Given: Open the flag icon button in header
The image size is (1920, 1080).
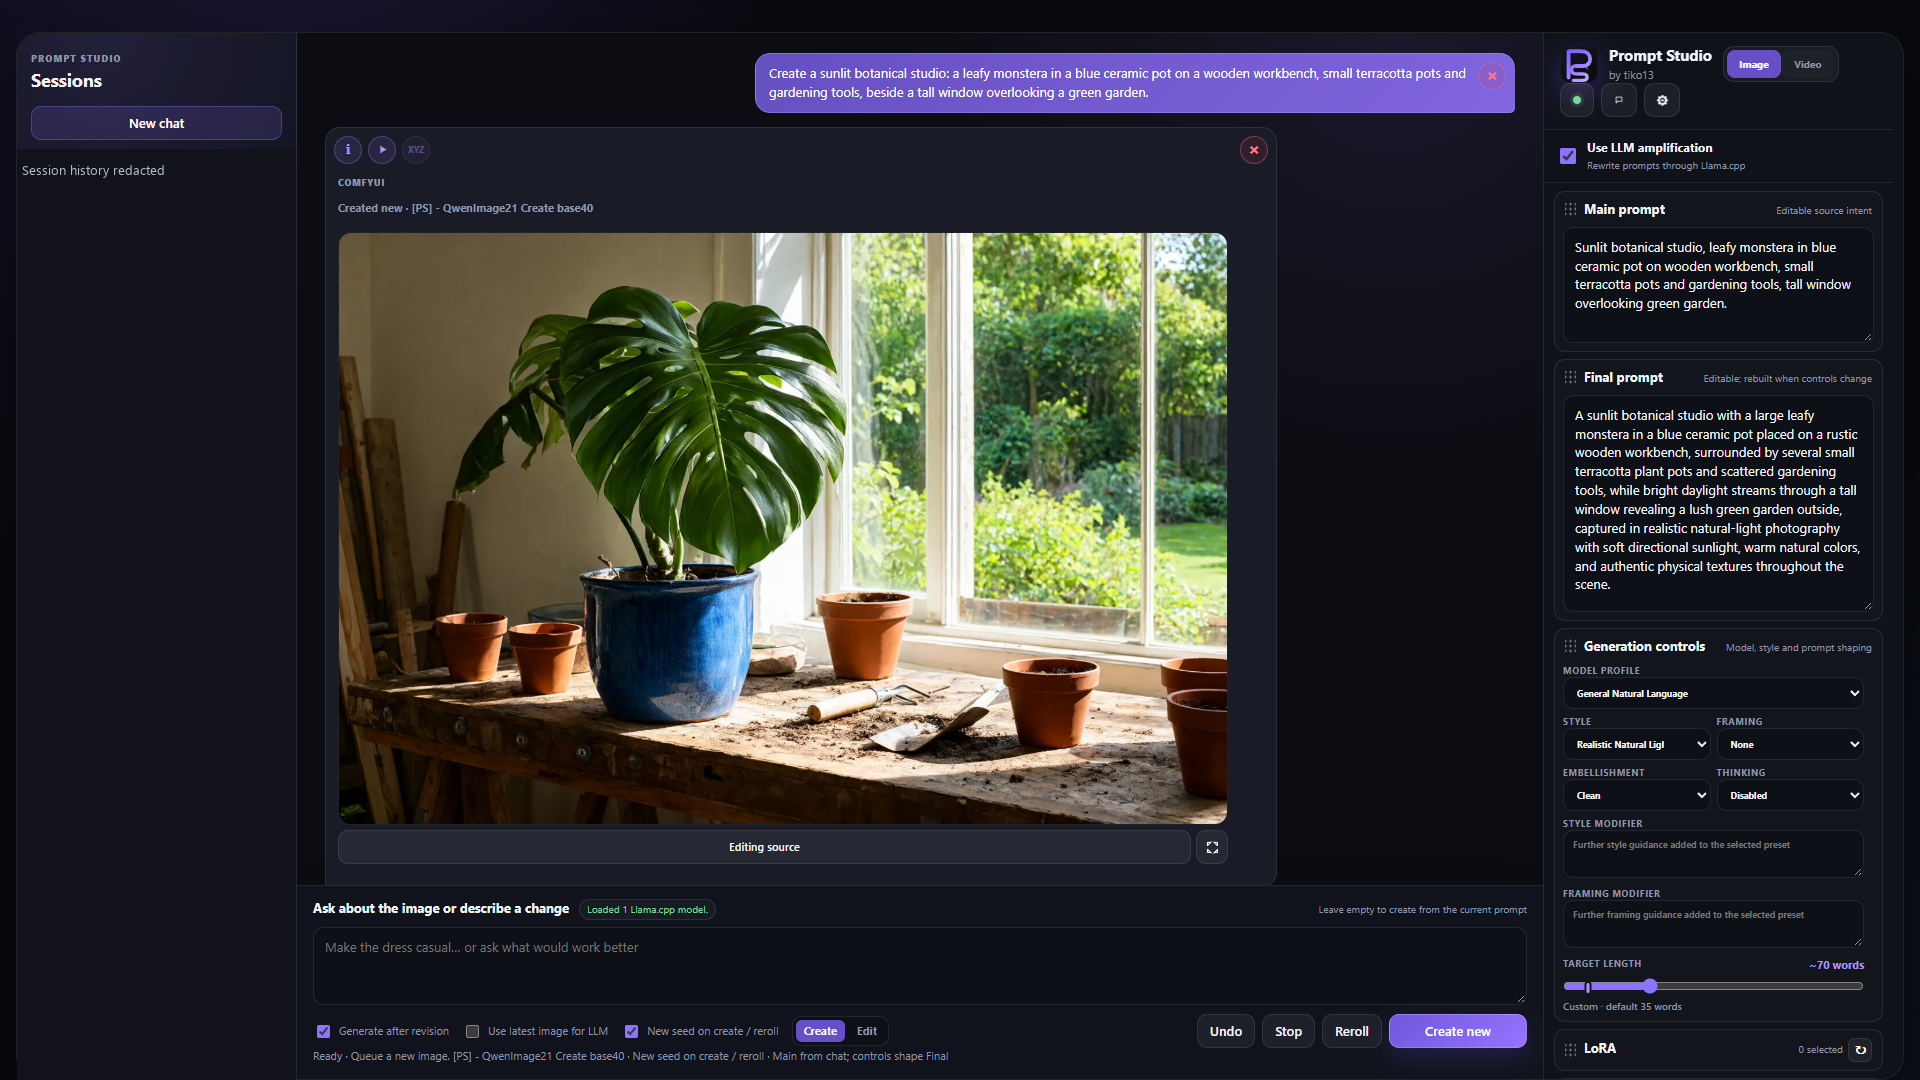Looking at the screenshot, I should click(1619, 100).
